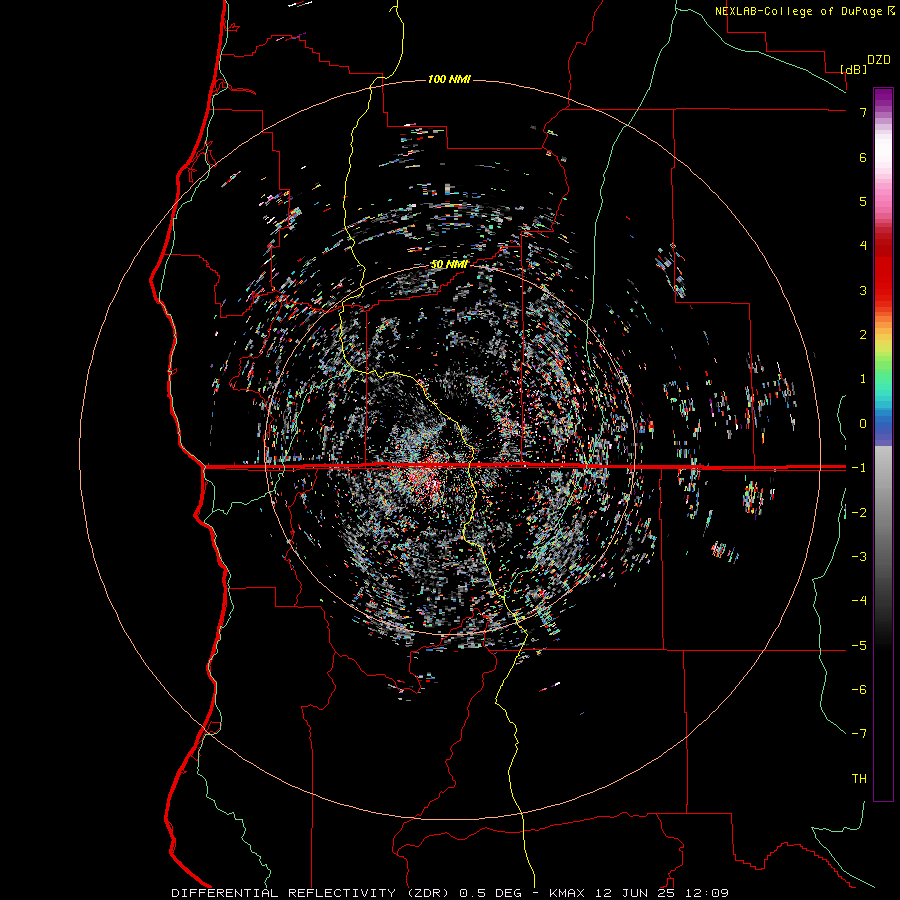This screenshot has width=900, height=900.
Task: Click the 2 dB color scale label
Action: pos(863,335)
